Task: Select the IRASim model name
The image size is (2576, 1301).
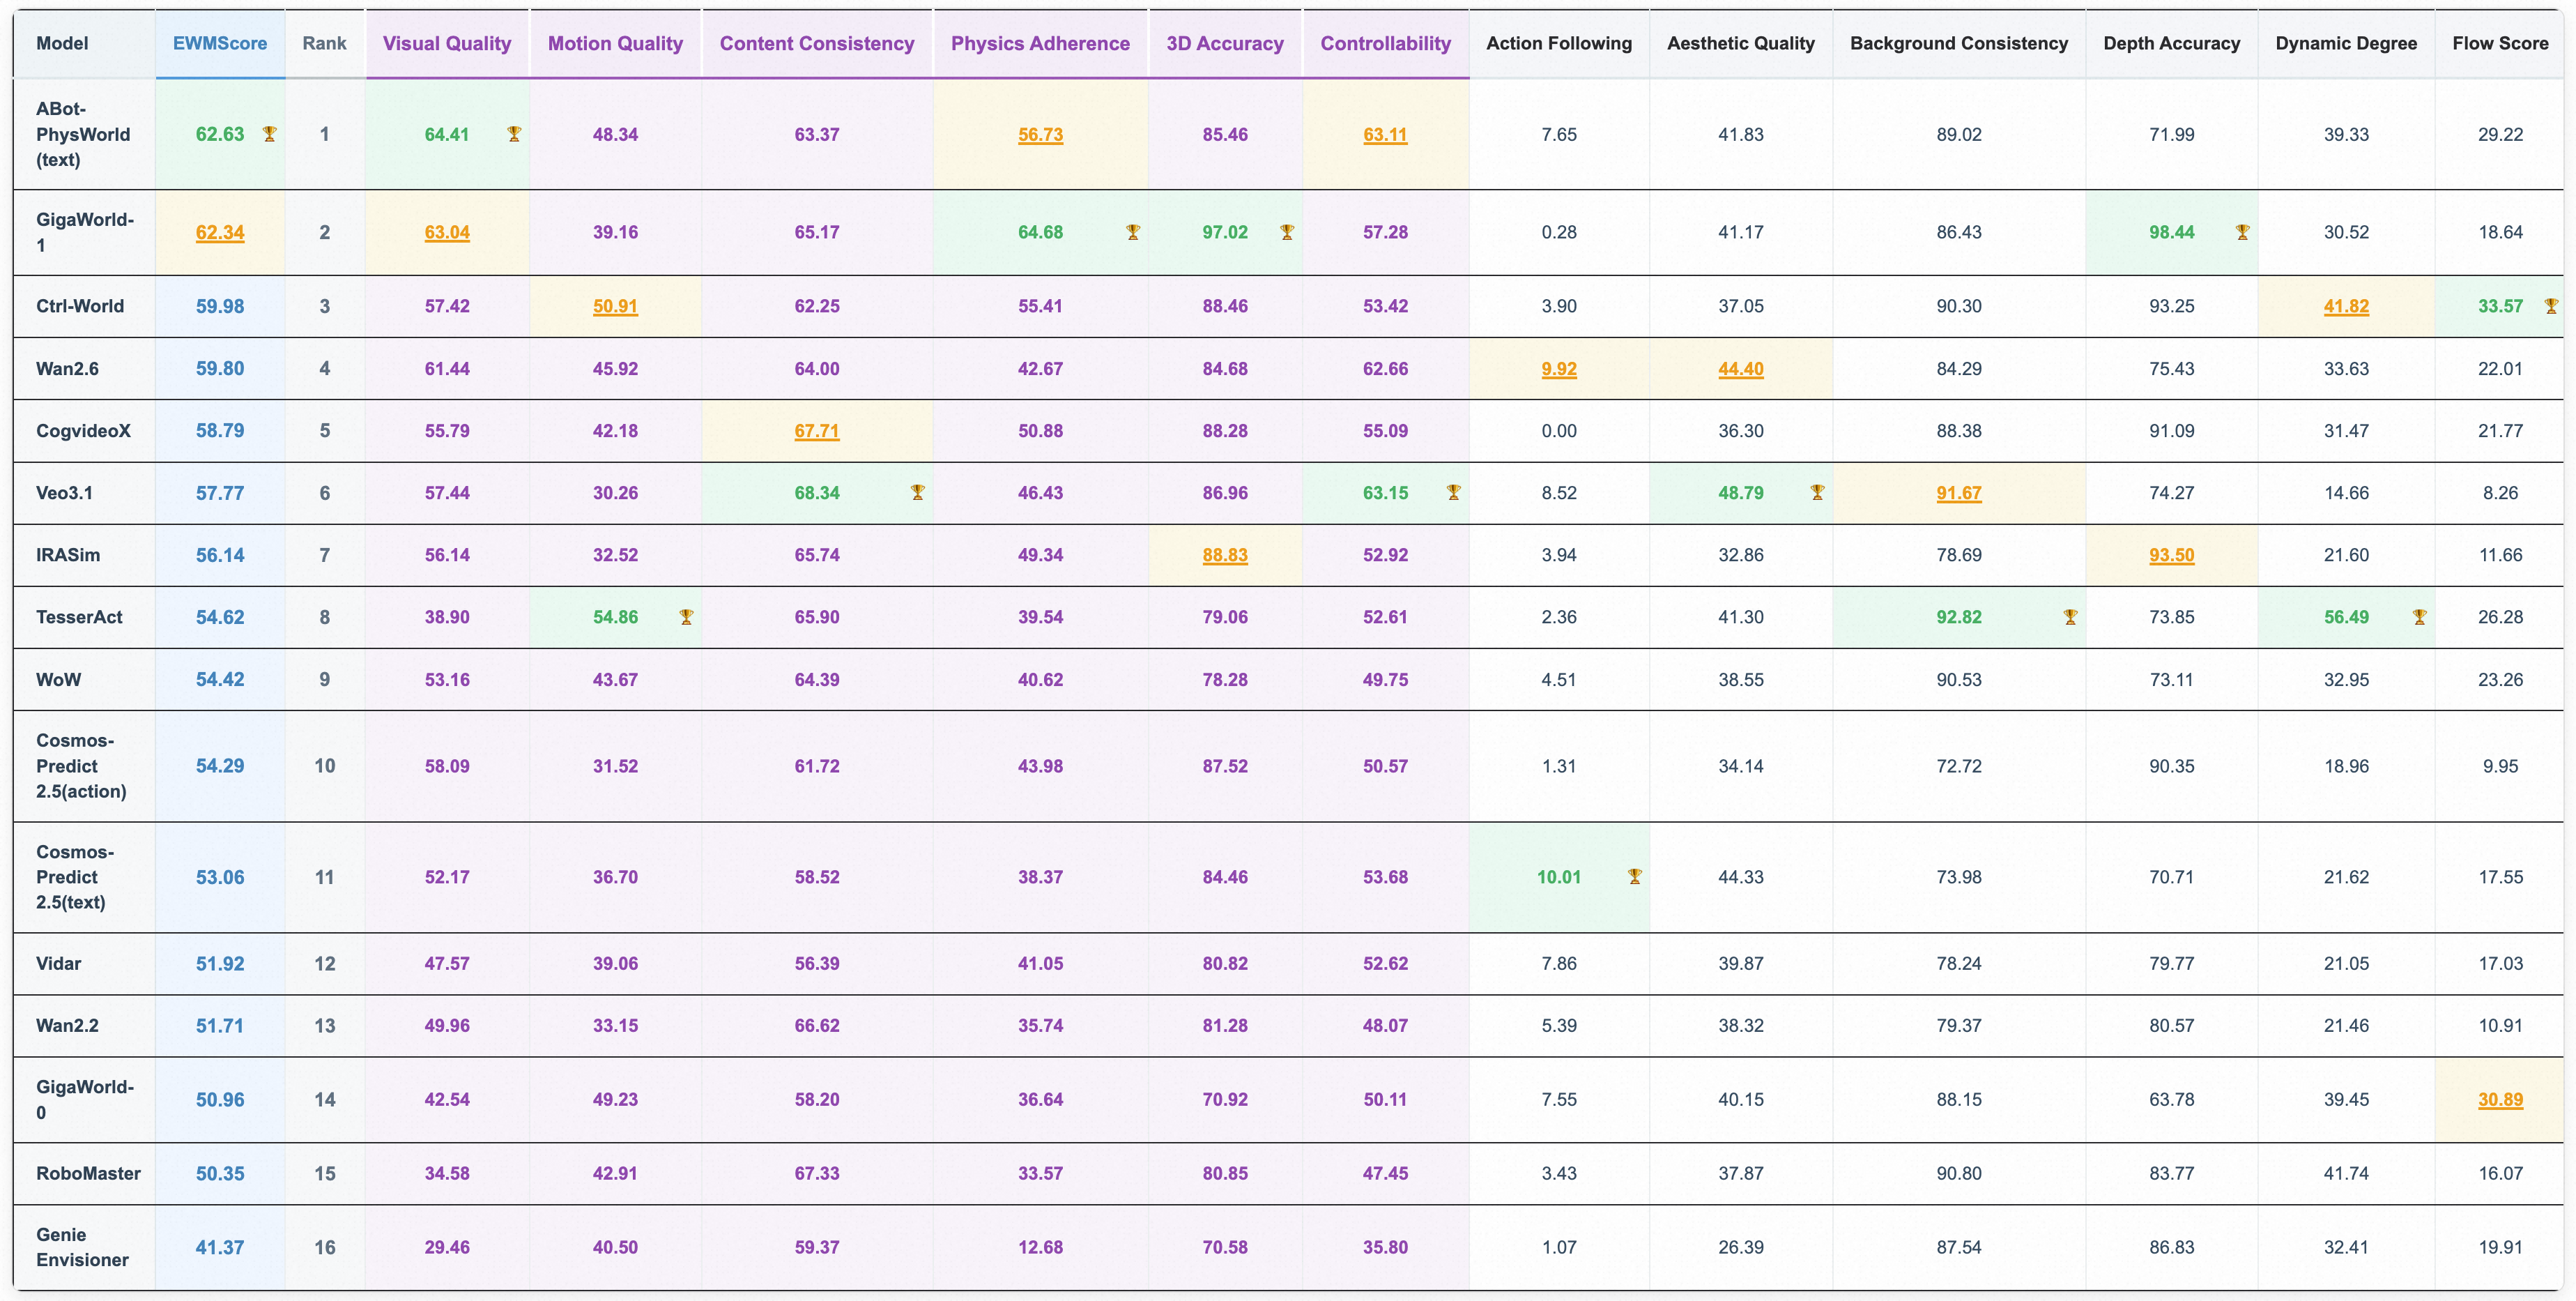Action: pos(68,555)
